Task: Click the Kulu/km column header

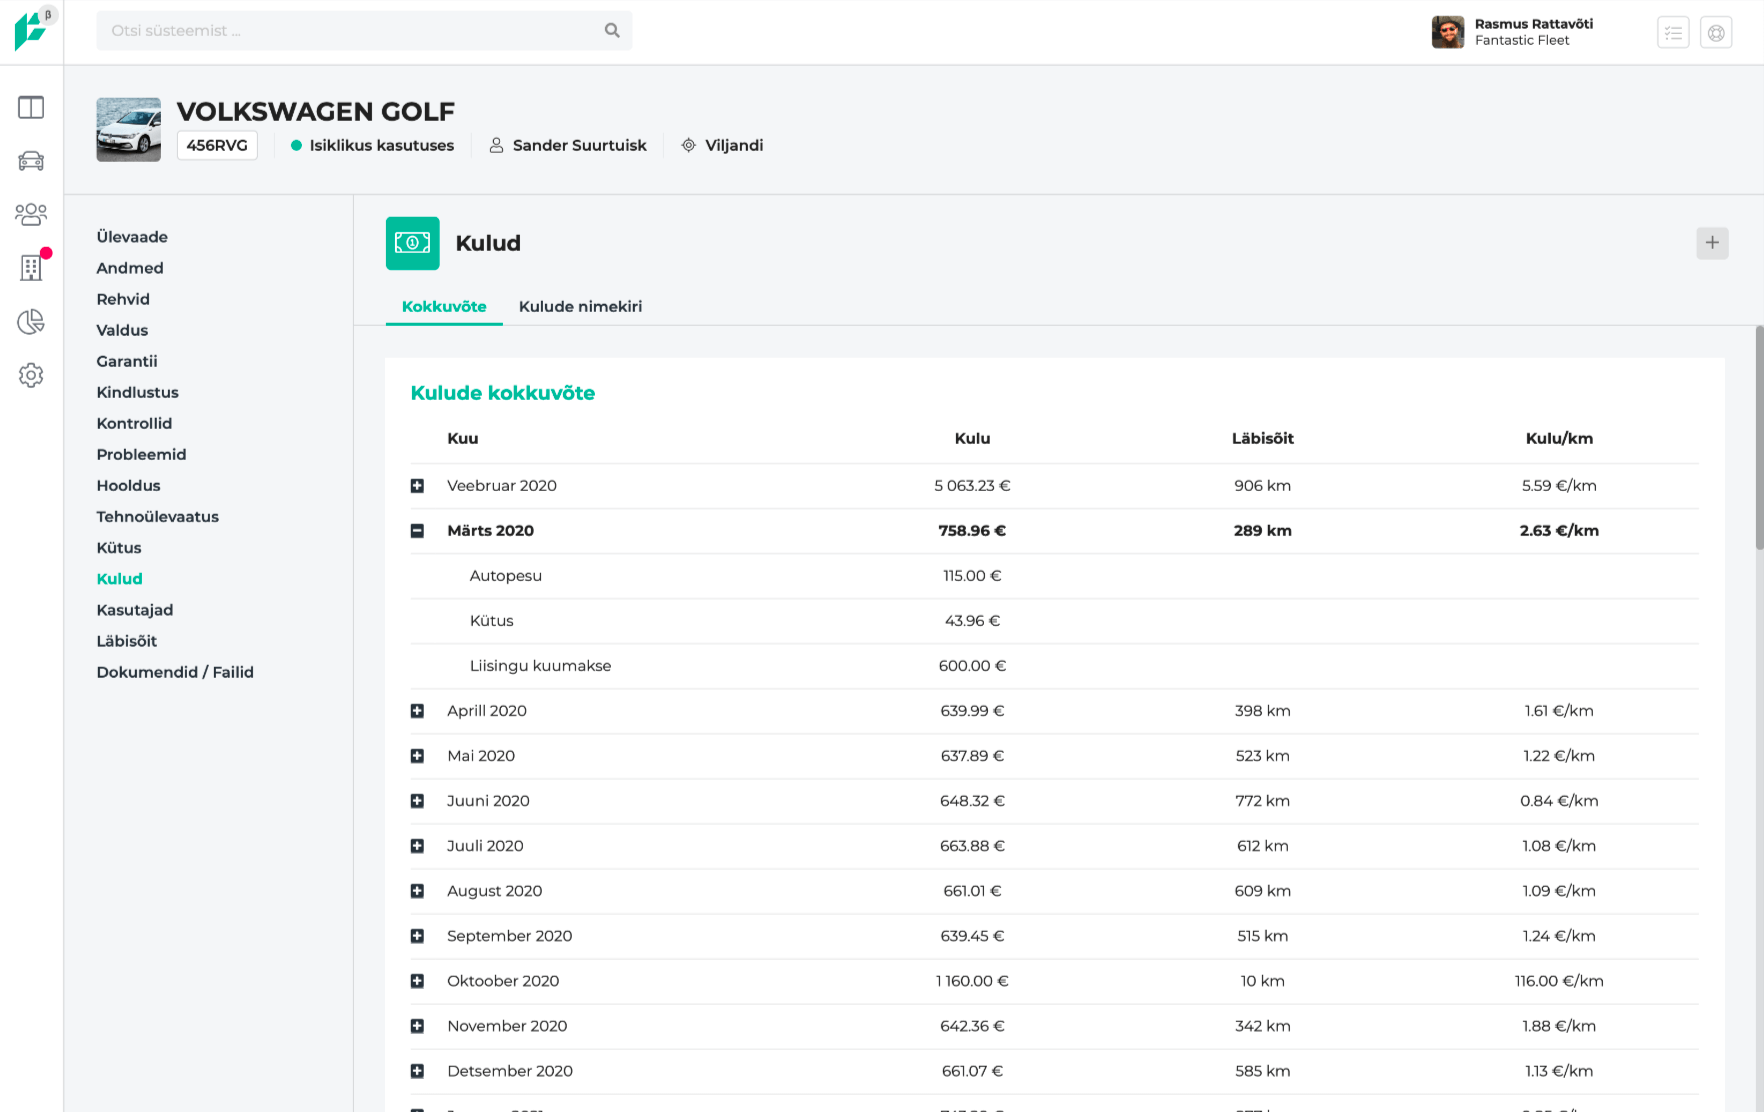Action: point(1559,438)
